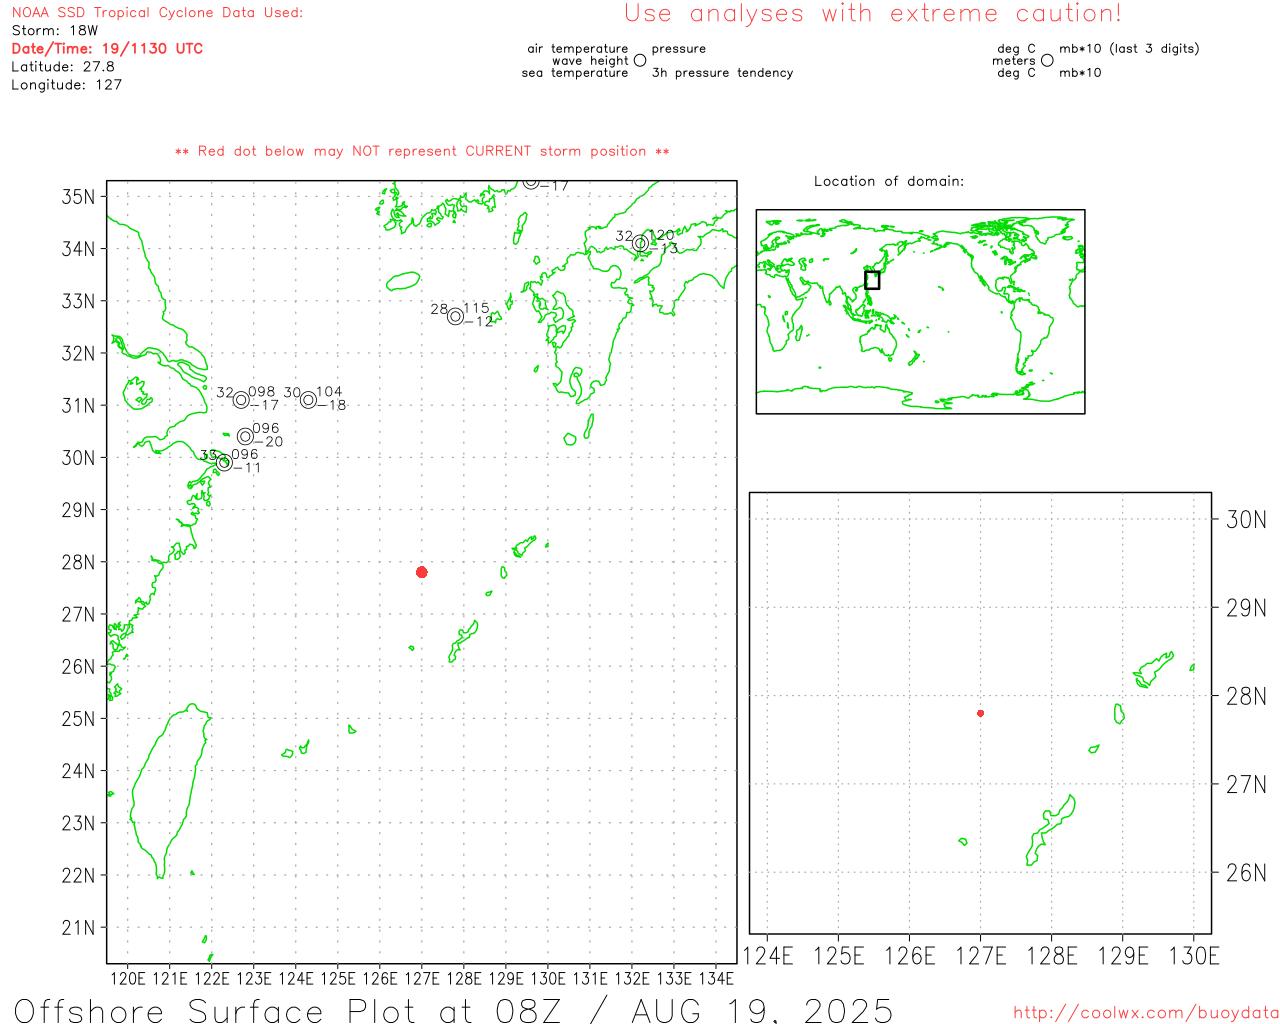Click the 'Storm: 18W' label
This screenshot has width=1280, height=1024.
tap(55, 31)
